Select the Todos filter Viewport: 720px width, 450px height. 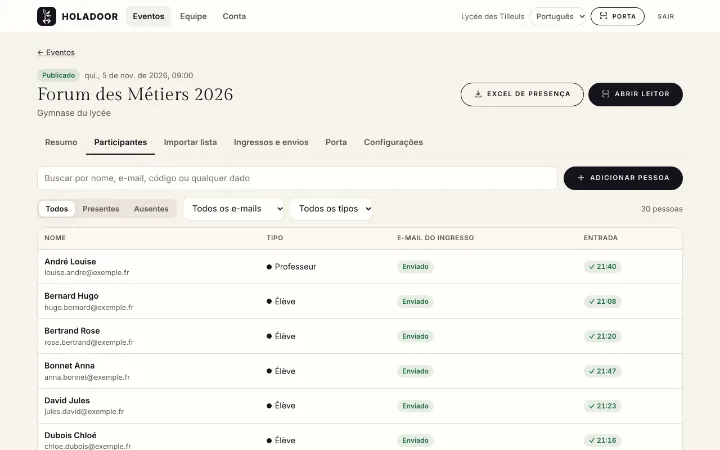coord(56,209)
